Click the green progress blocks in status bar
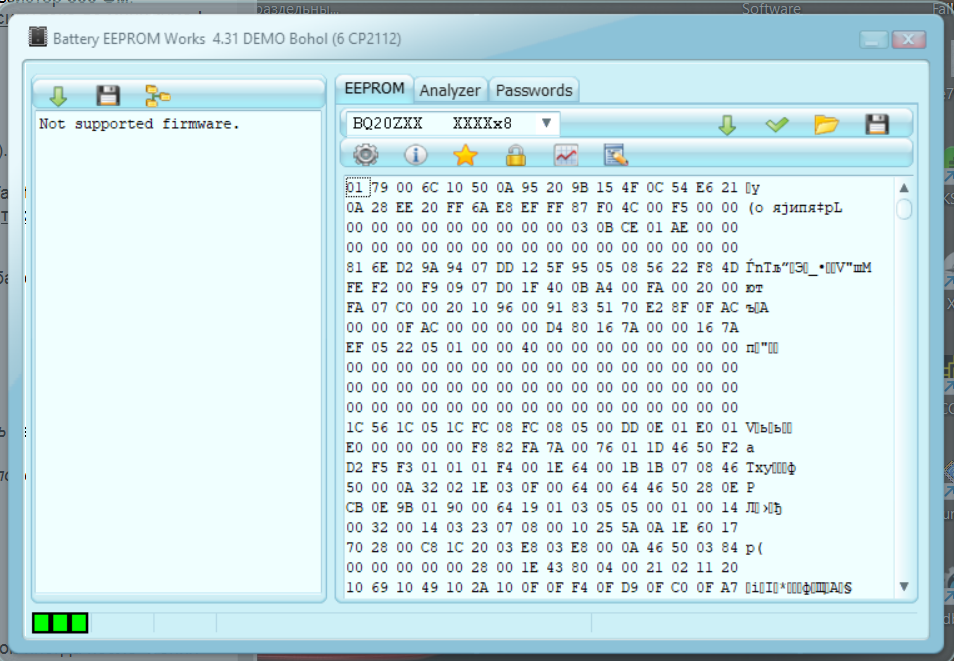 point(60,623)
